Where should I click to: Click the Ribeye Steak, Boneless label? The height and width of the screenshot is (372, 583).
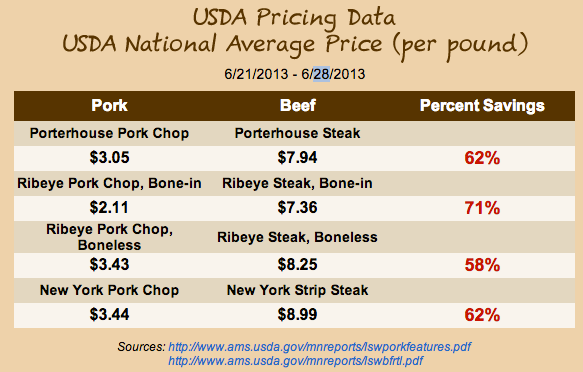click(297, 237)
